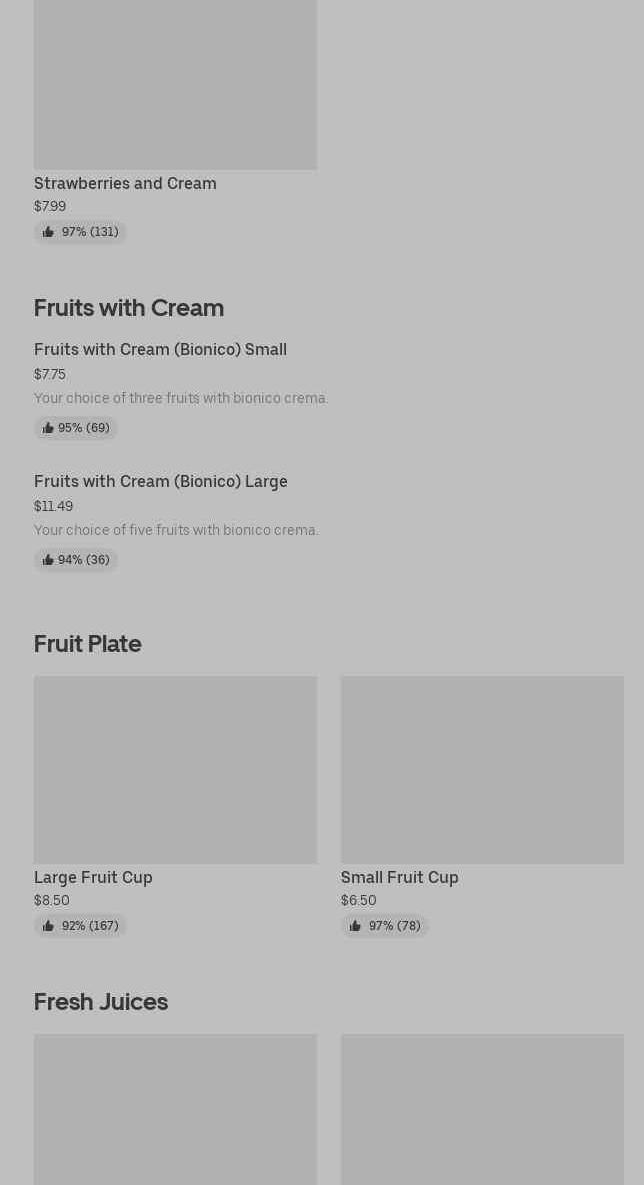The width and height of the screenshot is (644, 1185).
Task: Click the Fruit Plate section heading
Action: (88, 643)
